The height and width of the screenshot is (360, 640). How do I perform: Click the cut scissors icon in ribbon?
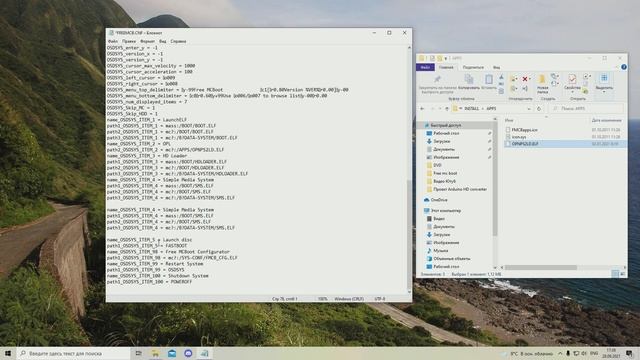(502, 77)
